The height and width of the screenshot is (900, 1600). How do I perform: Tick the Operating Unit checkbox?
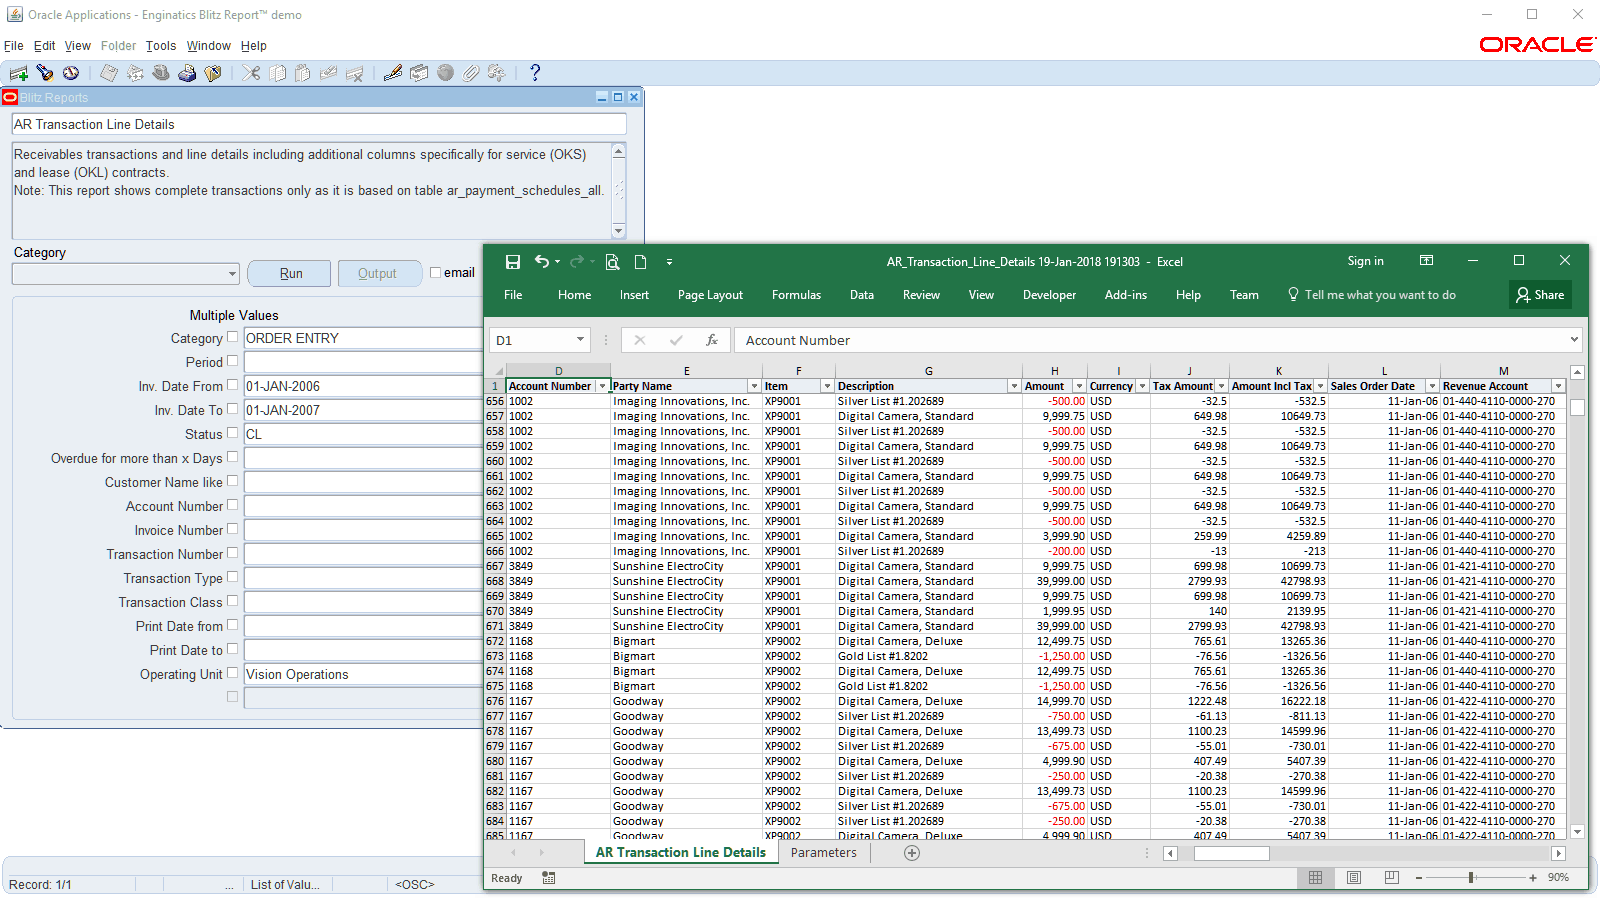pos(233,673)
